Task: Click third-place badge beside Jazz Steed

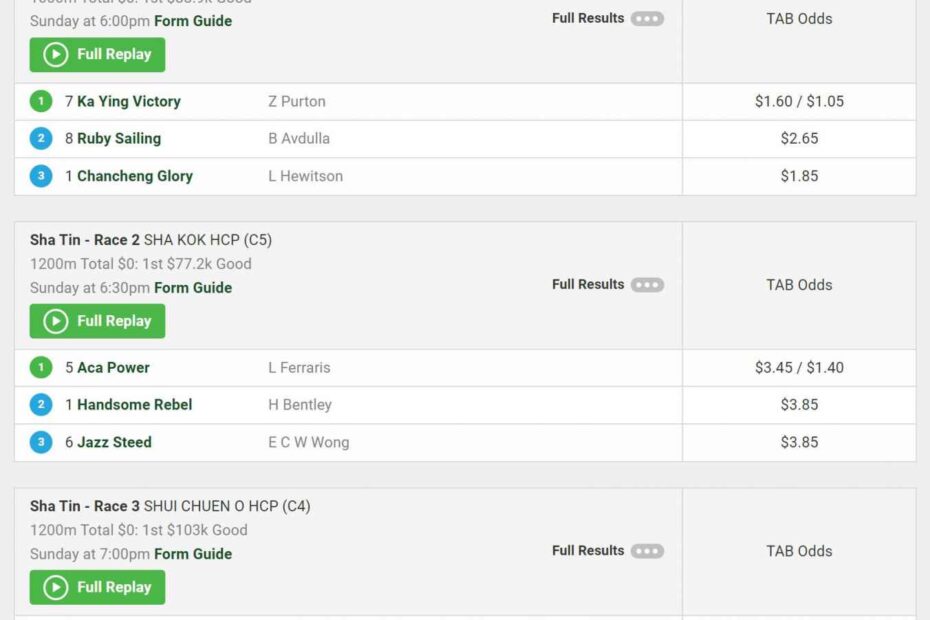Action: click(41, 442)
